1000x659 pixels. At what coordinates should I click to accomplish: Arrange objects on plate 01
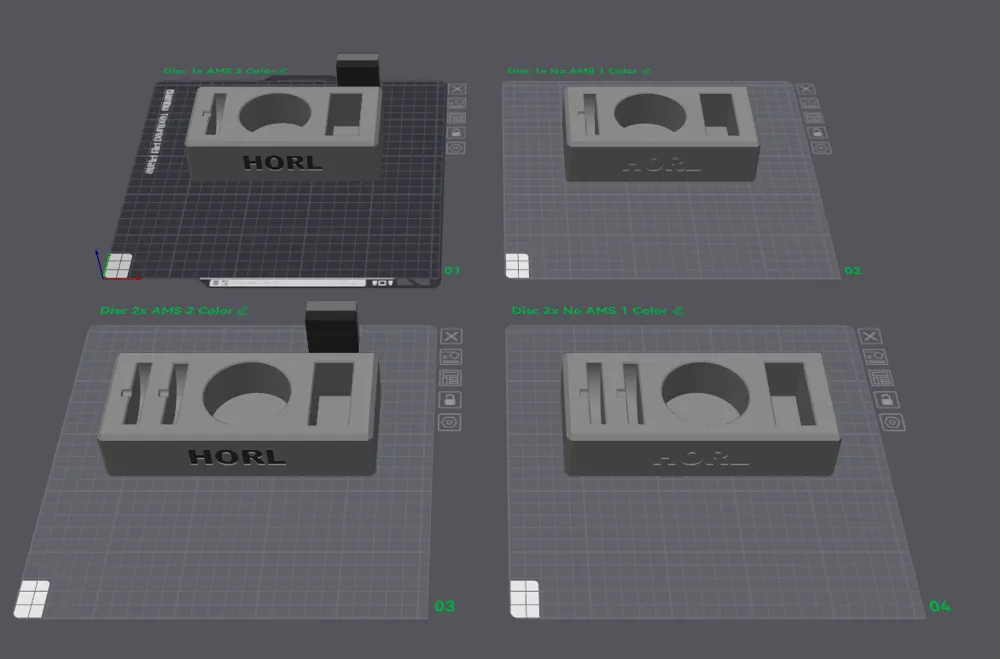click(457, 118)
